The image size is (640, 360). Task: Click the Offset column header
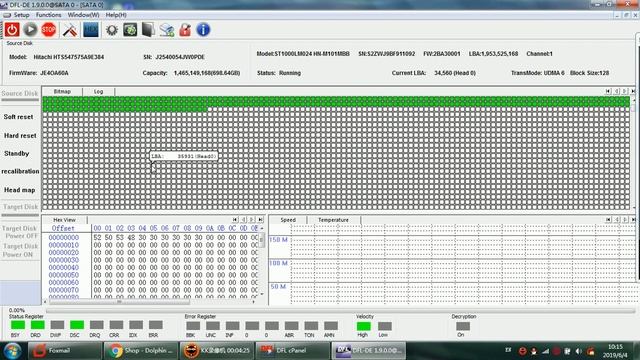coord(63,228)
